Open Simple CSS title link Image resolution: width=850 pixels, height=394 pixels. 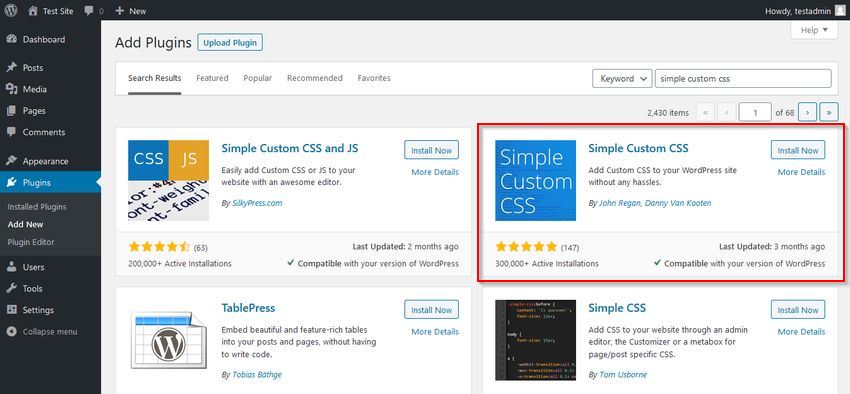(617, 308)
